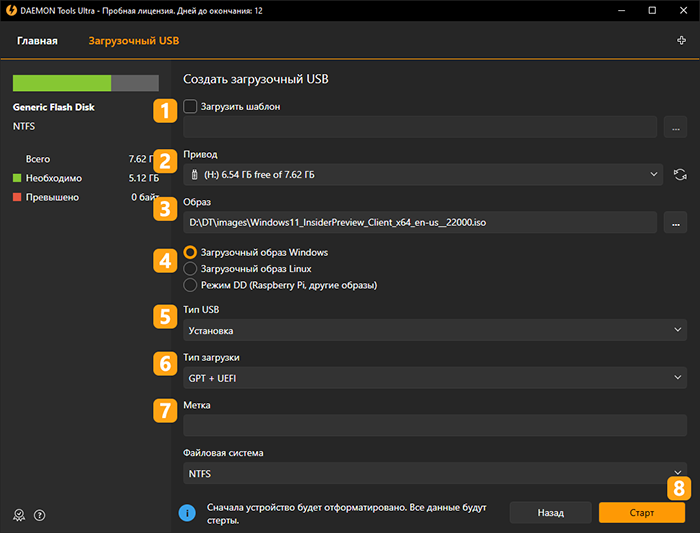Screen dimensions: 700x533
Task: Maximize the DAEMON Tools Ultra window
Action: [x=652, y=10]
